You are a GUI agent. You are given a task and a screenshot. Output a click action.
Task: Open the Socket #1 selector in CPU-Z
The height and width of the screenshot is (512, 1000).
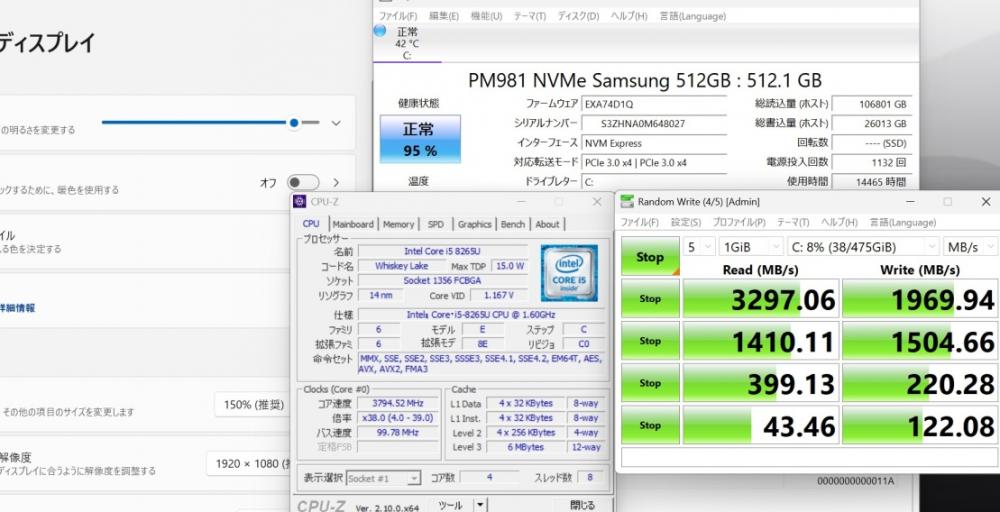[383, 478]
